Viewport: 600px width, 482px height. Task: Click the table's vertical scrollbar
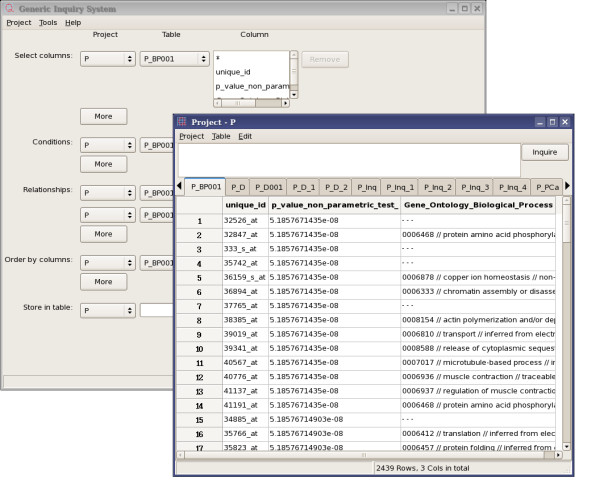pos(567,323)
